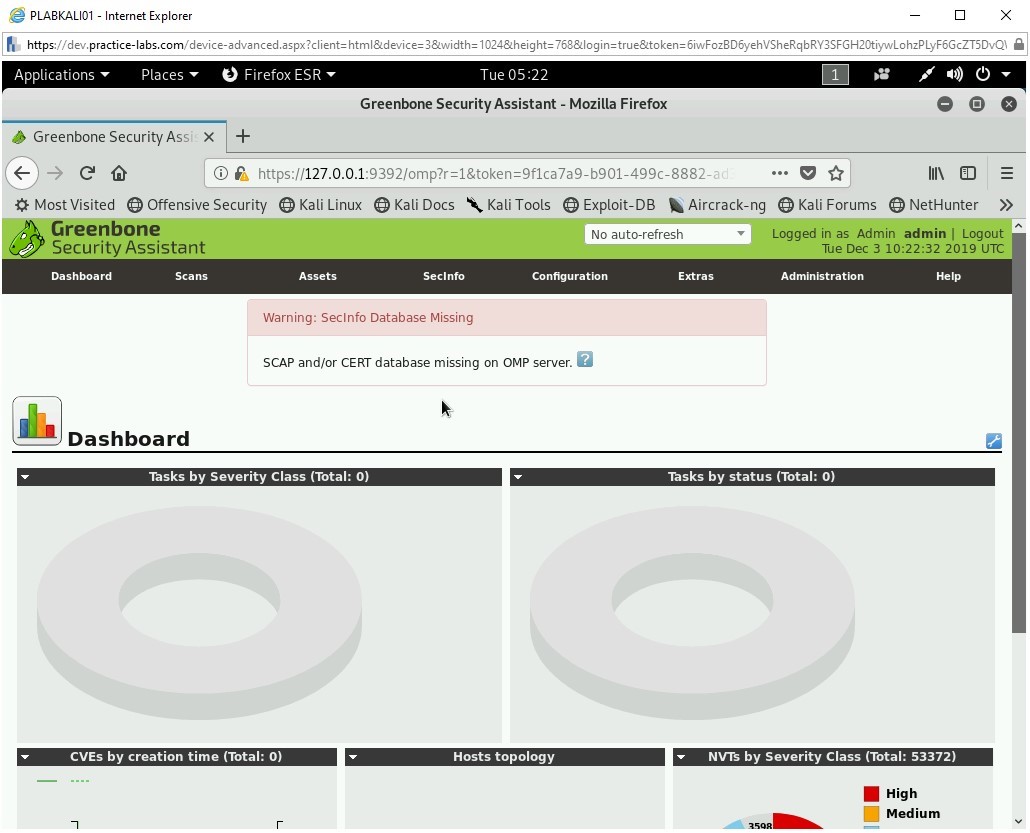Open the Configuration menu
This screenshot has width=1030, height=833.
click(570, 277)
